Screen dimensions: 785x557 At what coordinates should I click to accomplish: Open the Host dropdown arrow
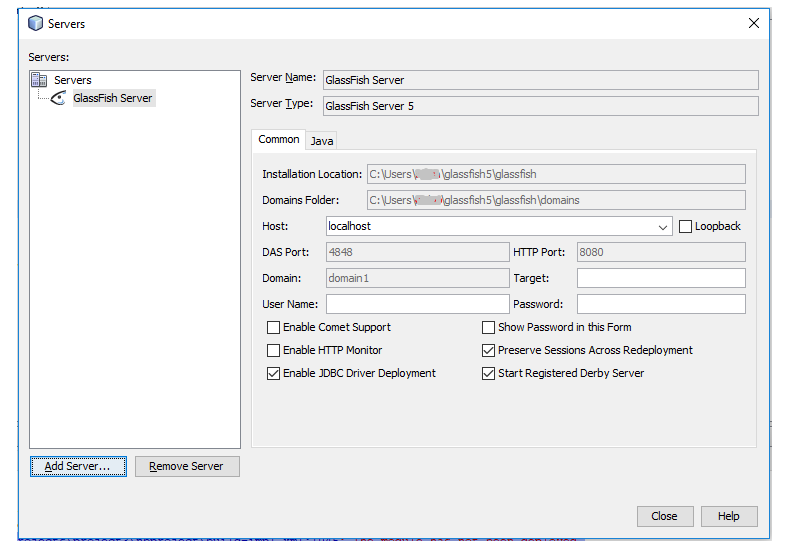coord(663,227)
